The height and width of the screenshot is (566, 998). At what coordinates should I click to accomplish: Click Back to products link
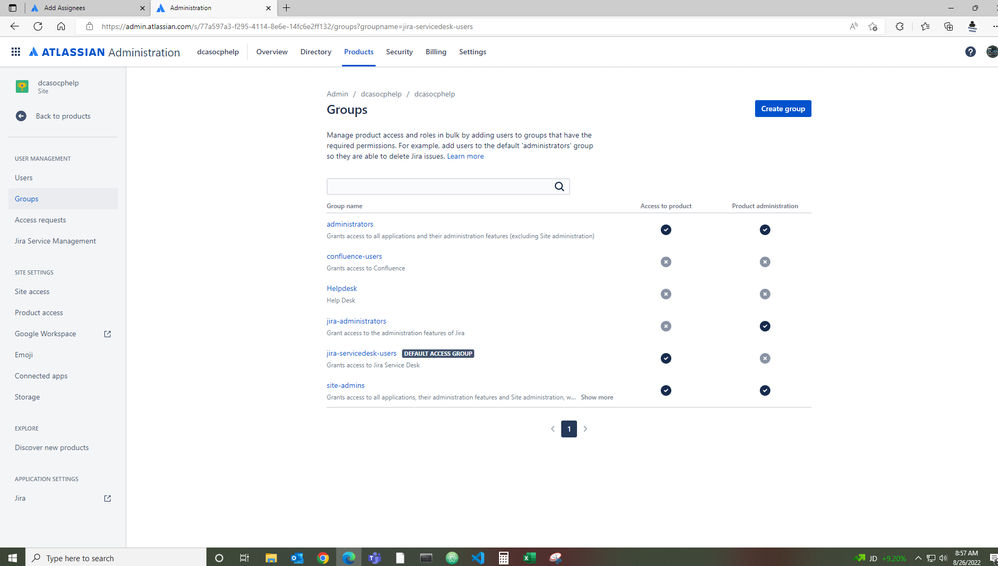(63, 116)
